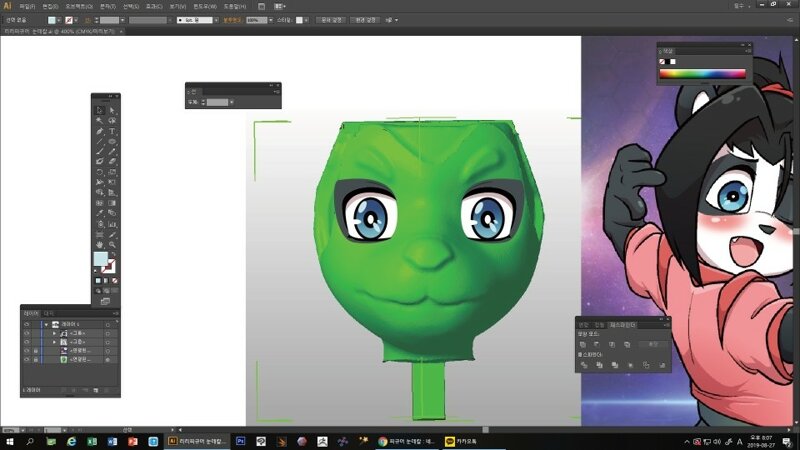This screenshot has height=450, width=800.
Task: Select the Eyedropper tool
Action: tap(99, 213)
